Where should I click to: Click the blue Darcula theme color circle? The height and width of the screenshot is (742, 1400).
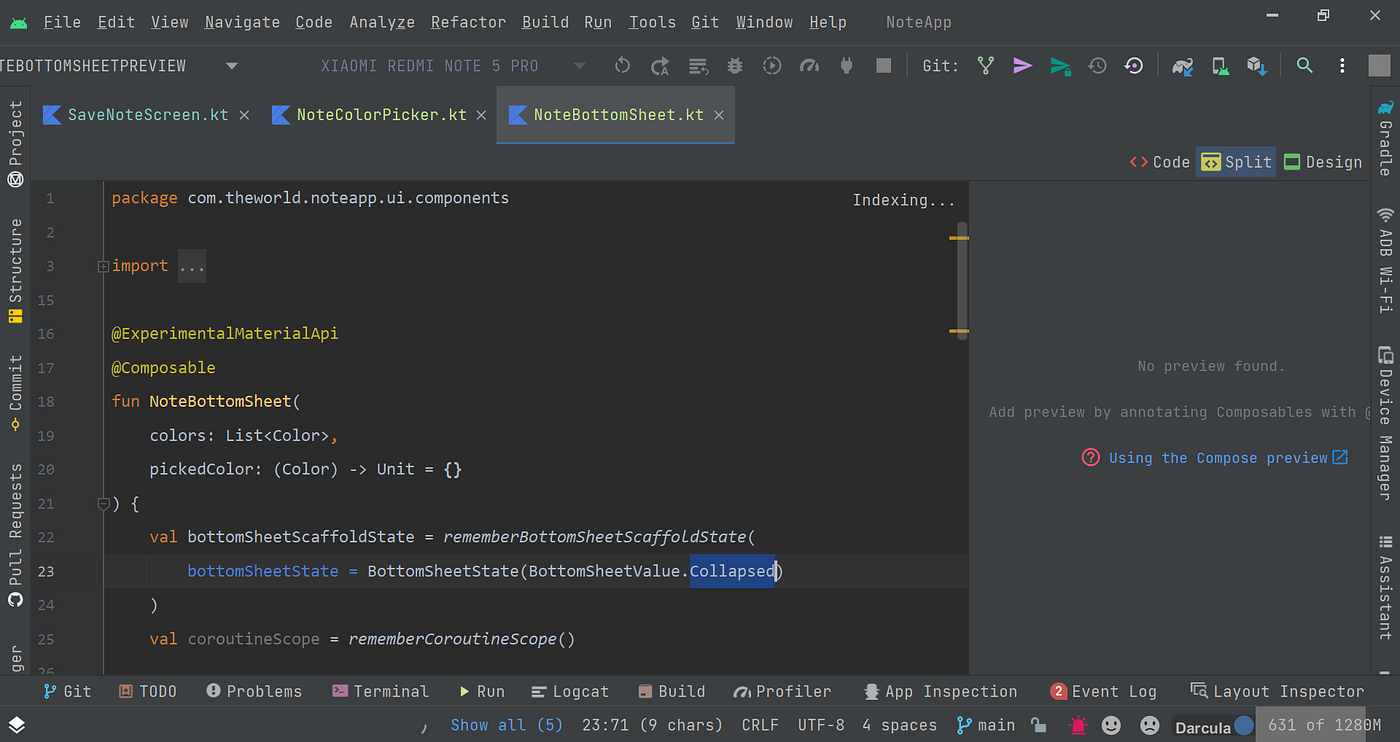1243,726
